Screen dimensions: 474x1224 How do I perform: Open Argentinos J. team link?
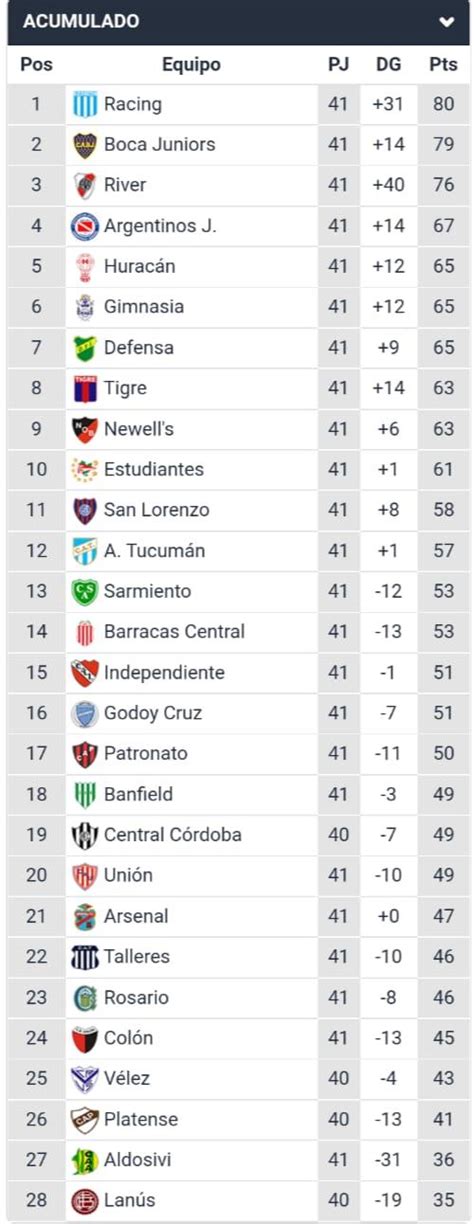160,226
